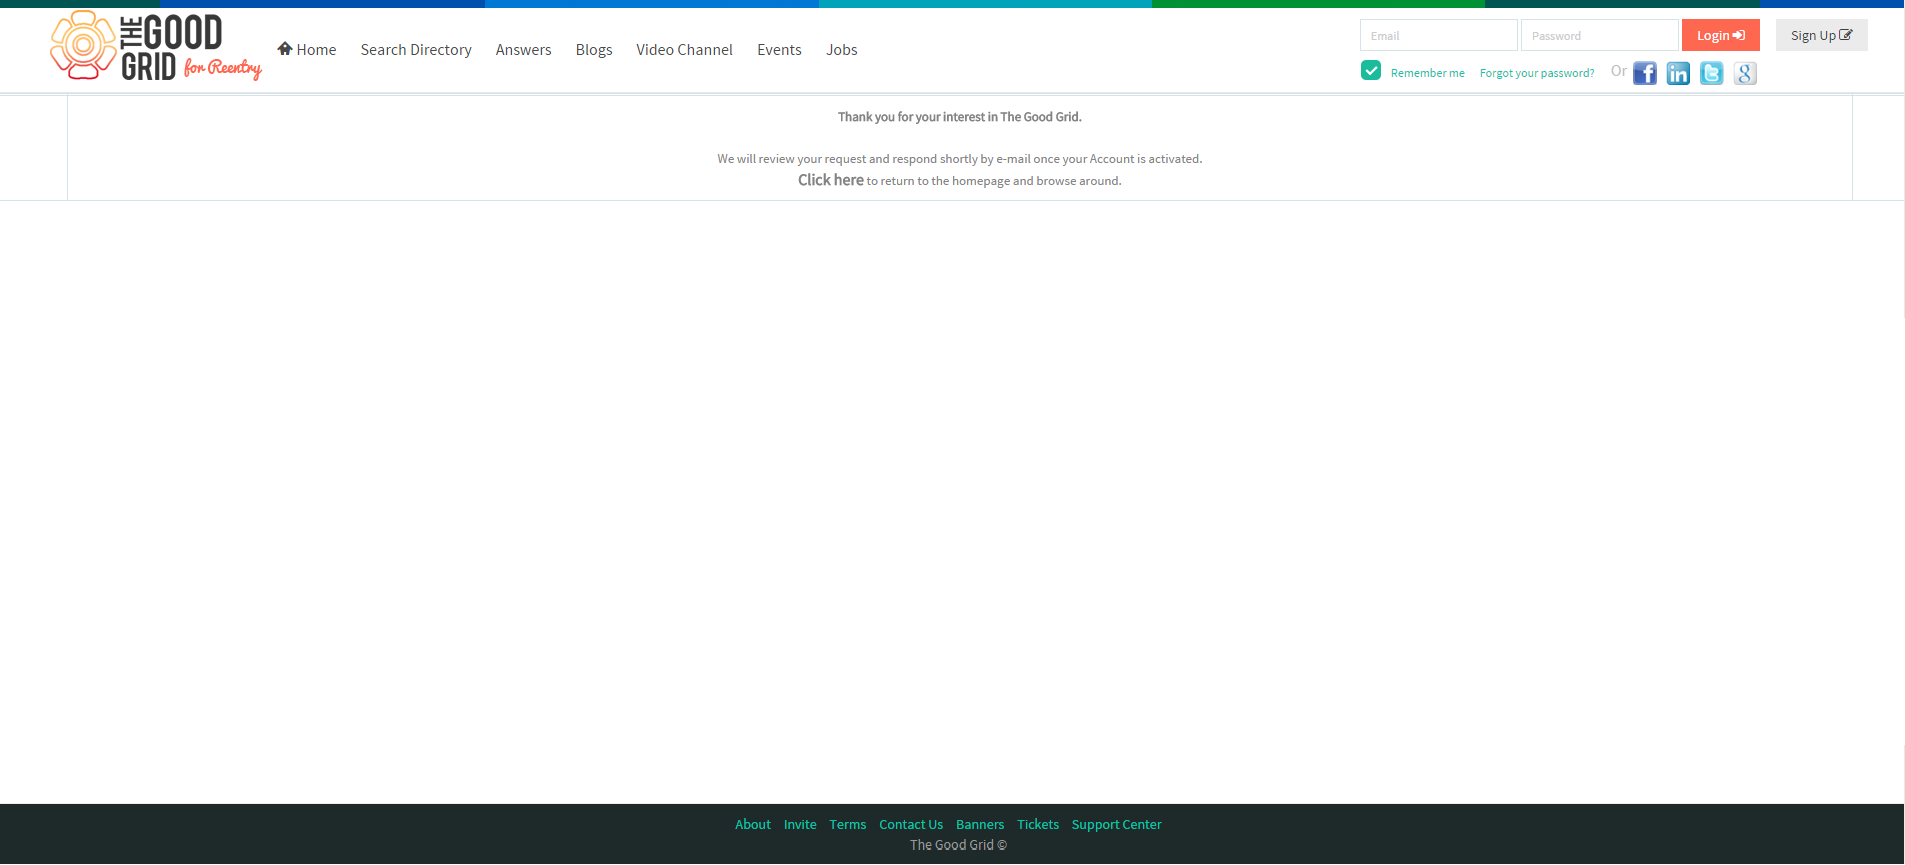Open the Support Center footer link
Screen dimensions: 1905x865
click(1117, 824)
